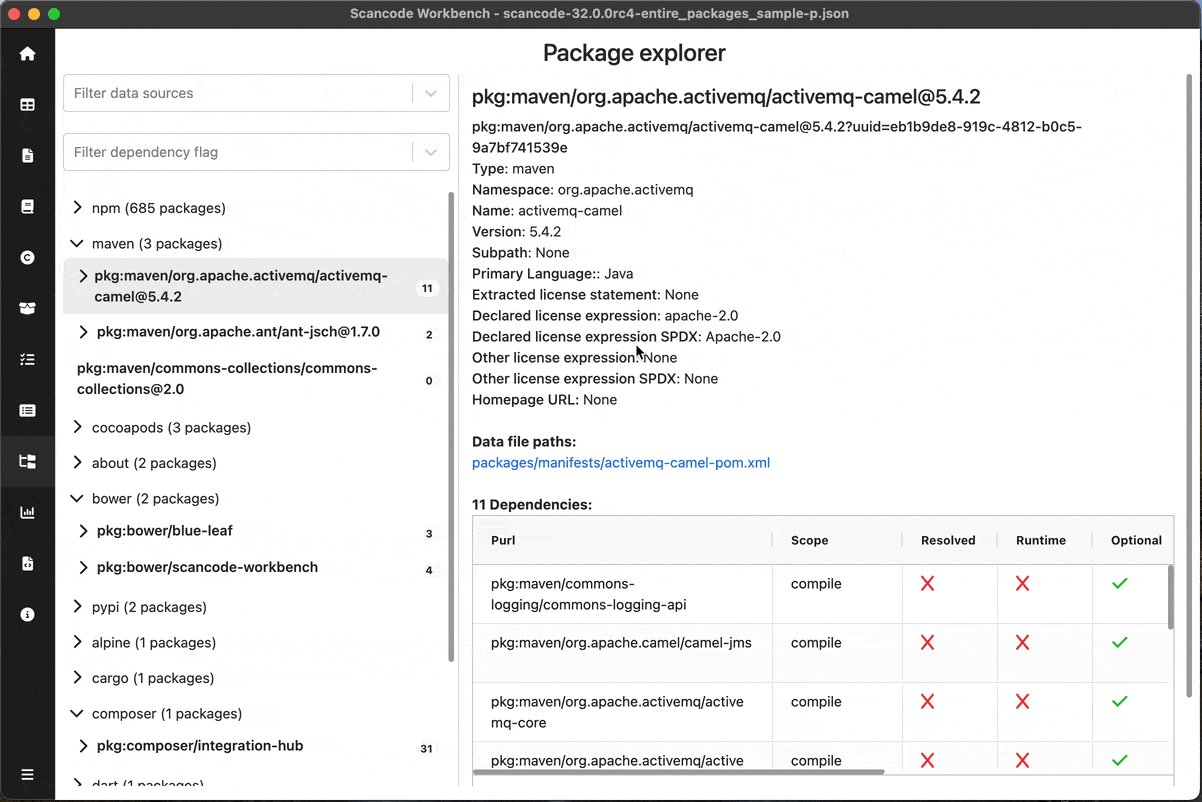Expand the about (2 packages) group

click(78, 463)
